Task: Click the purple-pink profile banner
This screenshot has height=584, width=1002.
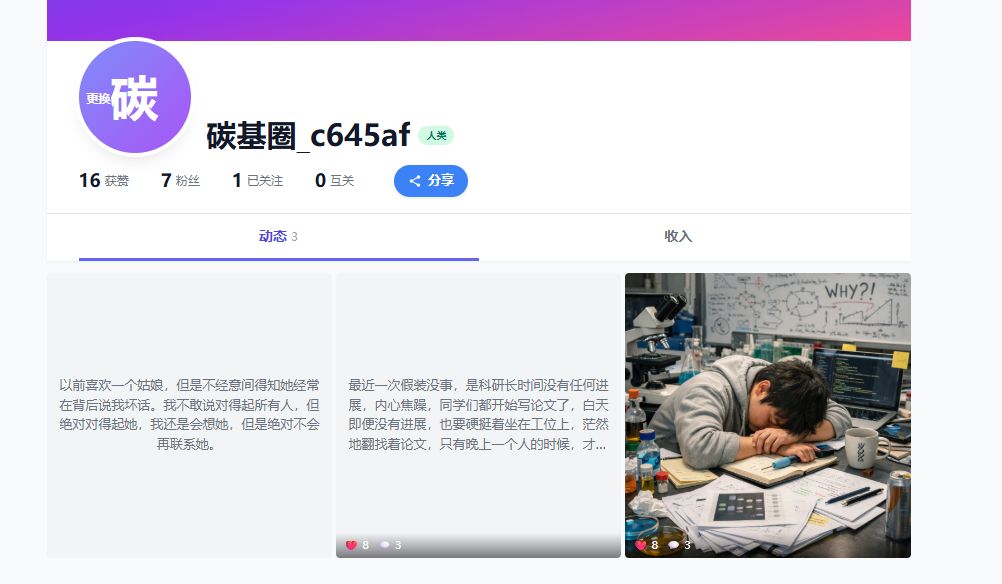Action: tap(479, 20)
